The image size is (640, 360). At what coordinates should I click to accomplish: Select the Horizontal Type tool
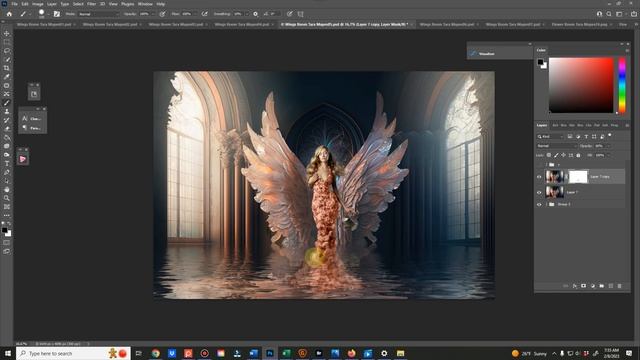click(x=7, y=163)
